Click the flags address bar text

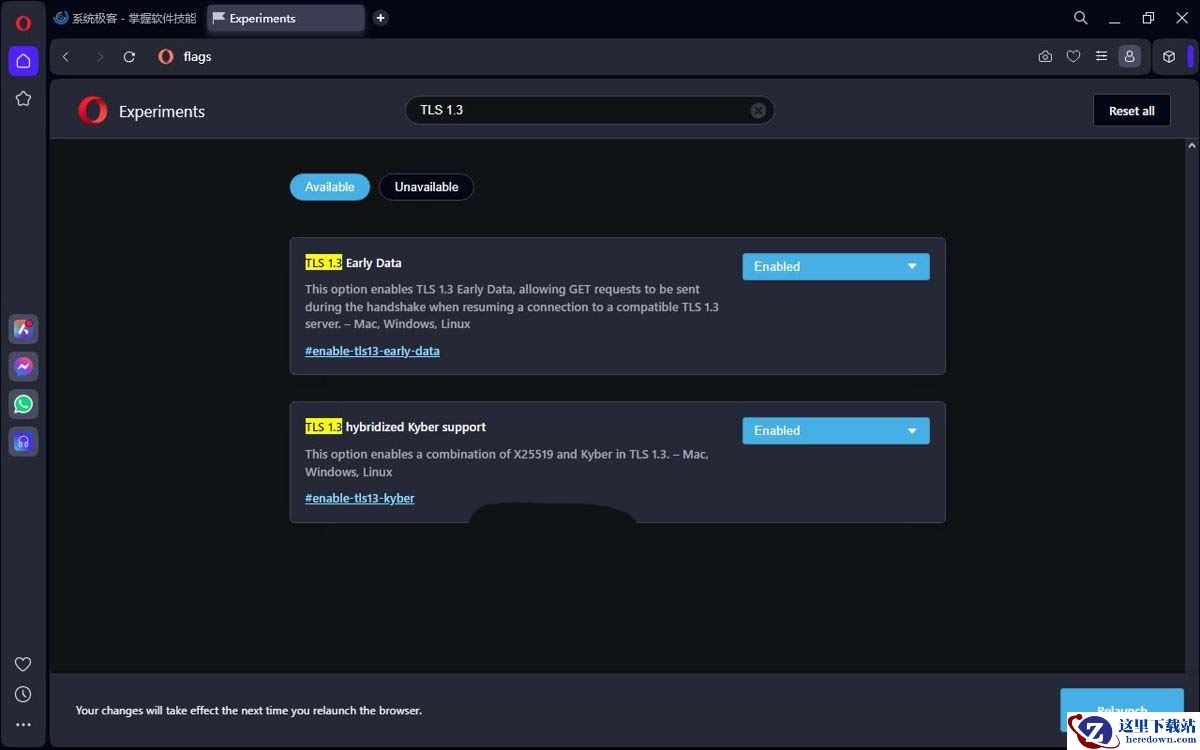click(197, 57)
